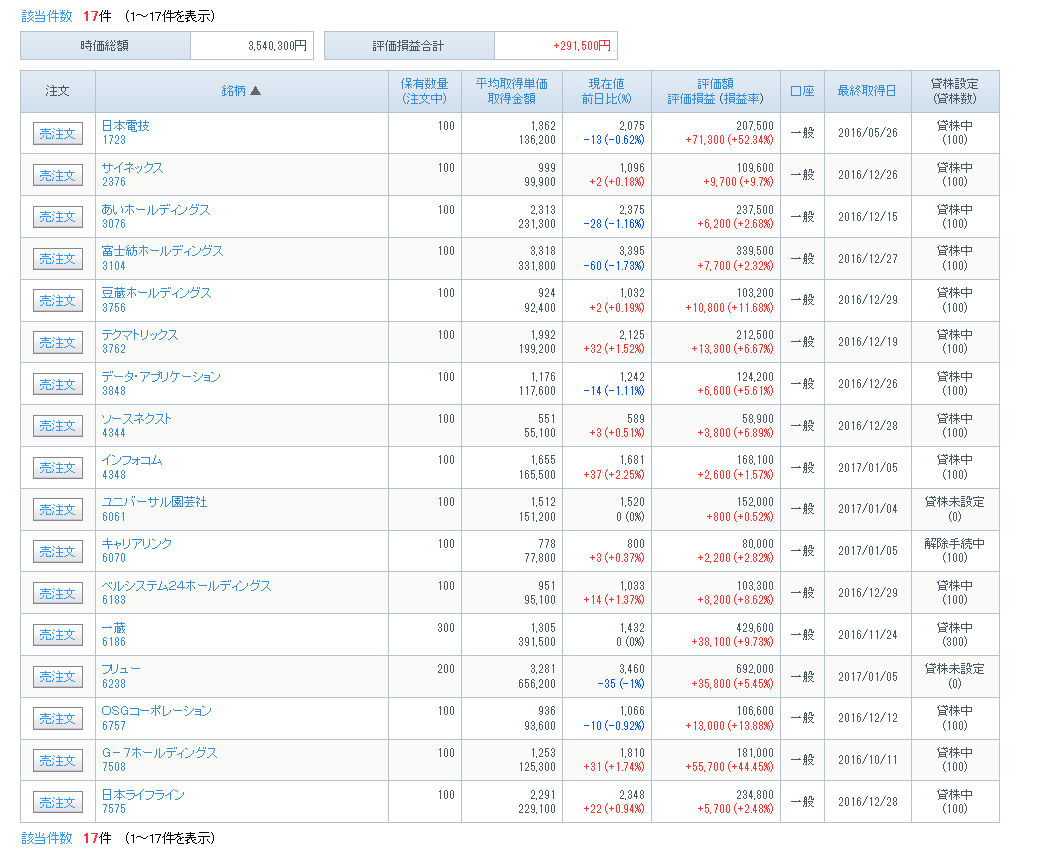Screen dimensions: 1040x856
Task: Click the 売注文 button for 豆蔵ホールディングス
Action: (x=58, y=300)
